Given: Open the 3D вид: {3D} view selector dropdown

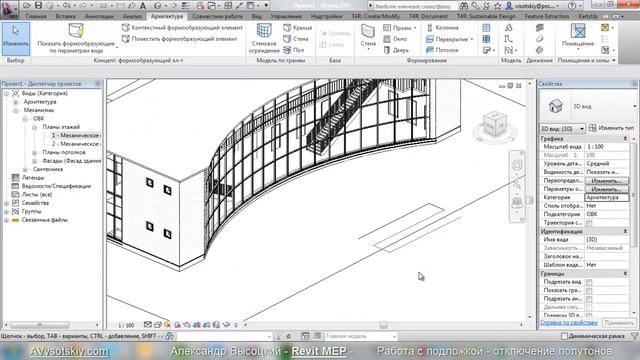Looking at the screenshot, I should (562, 129).
